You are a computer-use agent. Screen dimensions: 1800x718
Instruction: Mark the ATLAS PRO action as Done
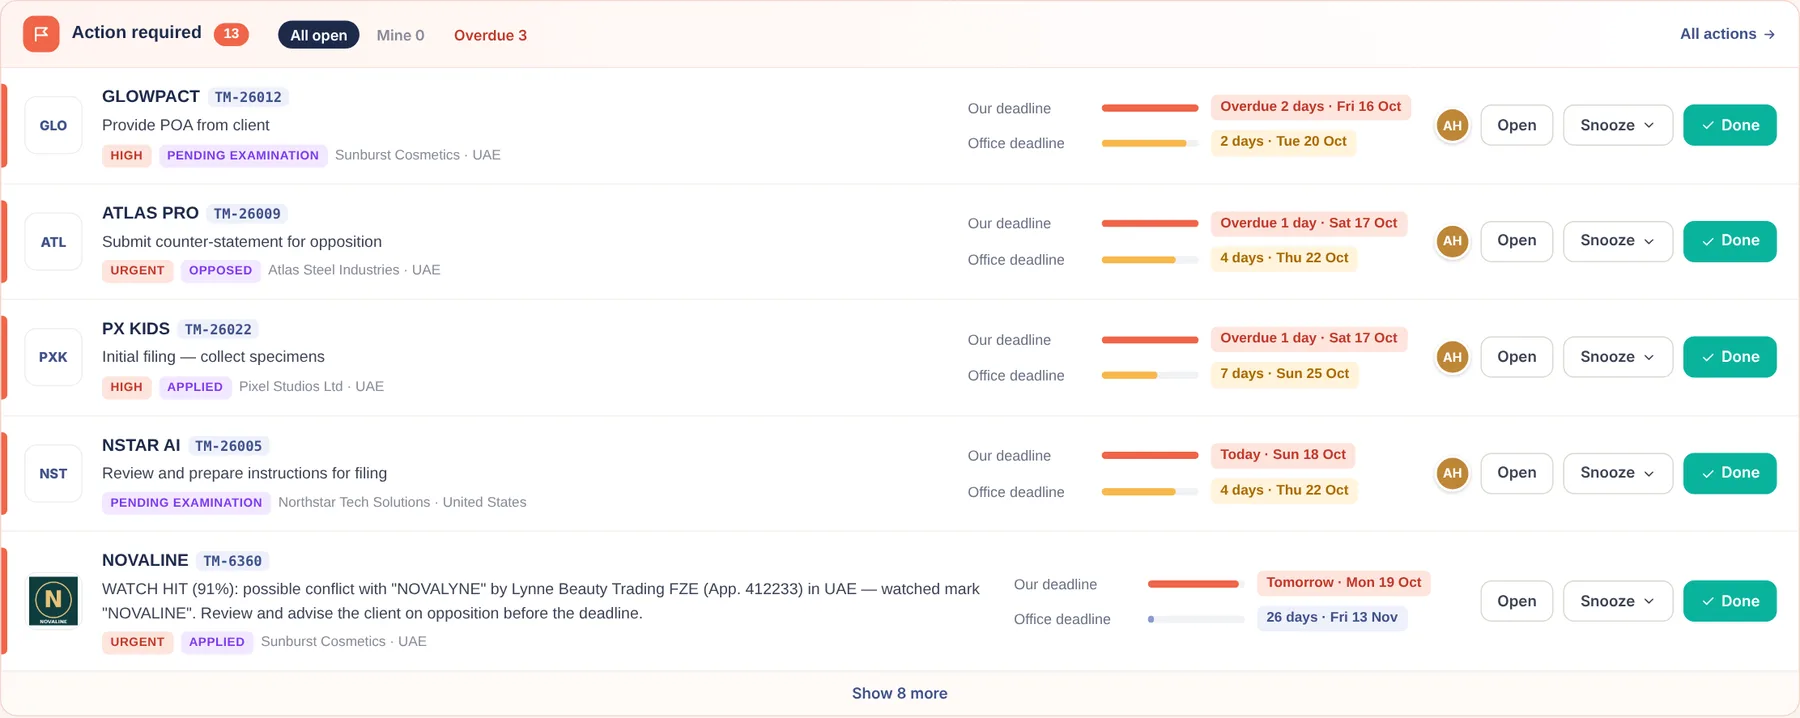(1729, 241)
